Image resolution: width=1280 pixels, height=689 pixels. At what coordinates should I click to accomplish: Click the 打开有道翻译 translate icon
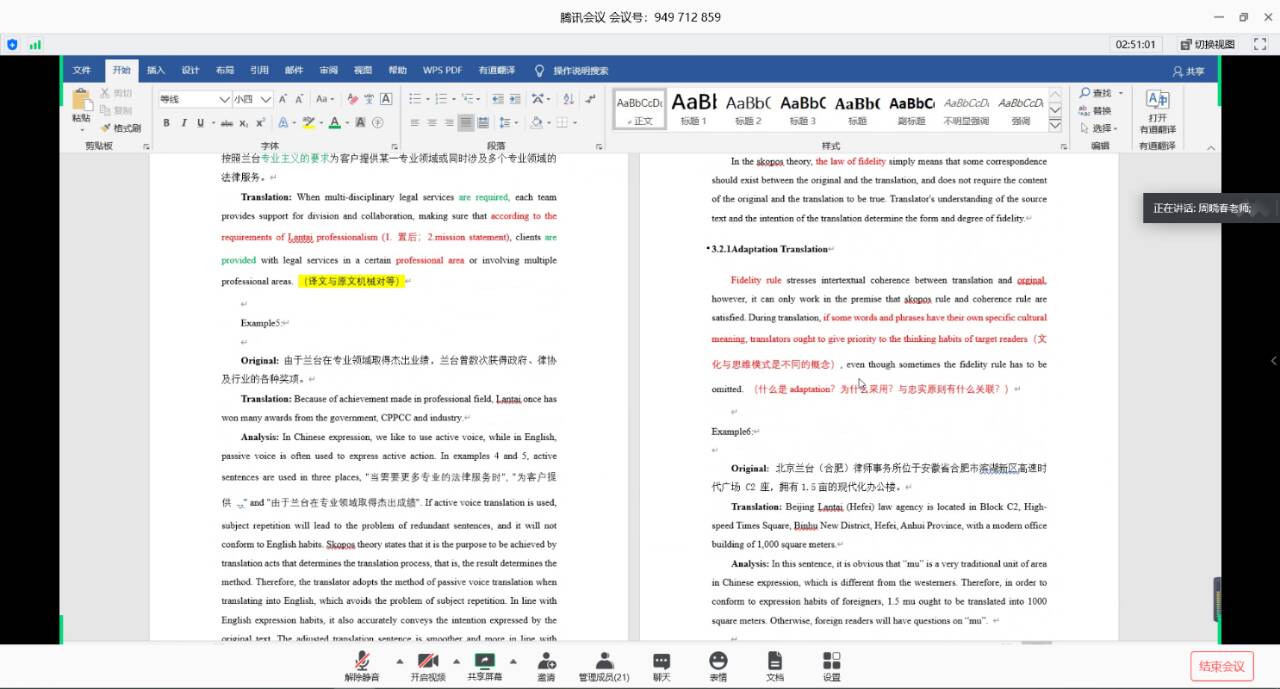1157,110
